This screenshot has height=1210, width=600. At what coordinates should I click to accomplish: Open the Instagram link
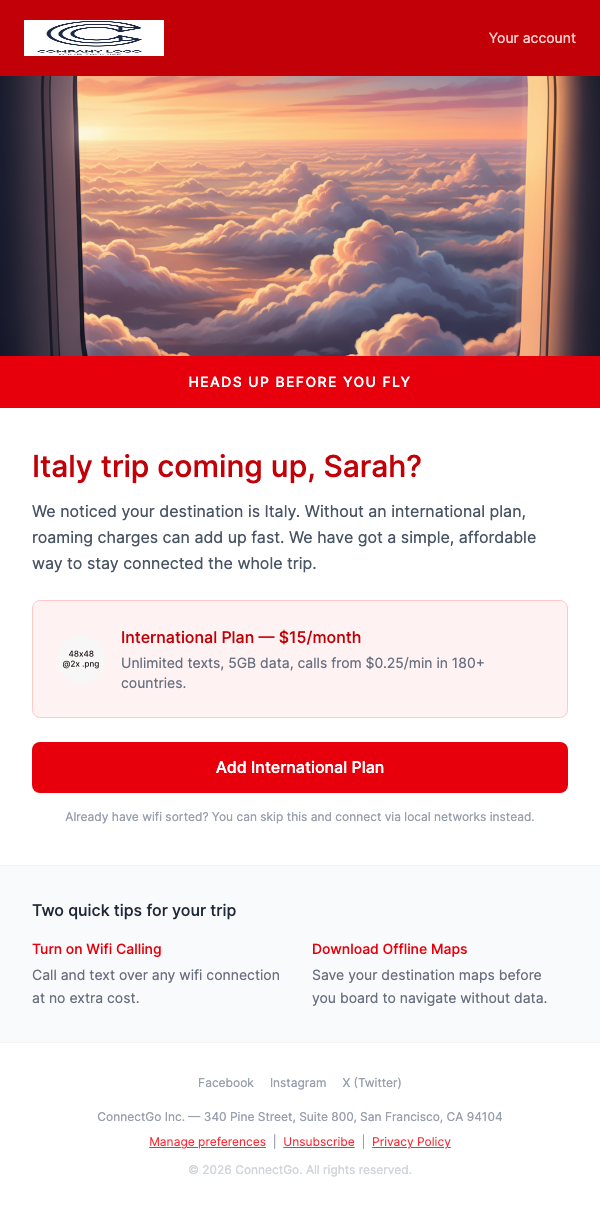298,1082
